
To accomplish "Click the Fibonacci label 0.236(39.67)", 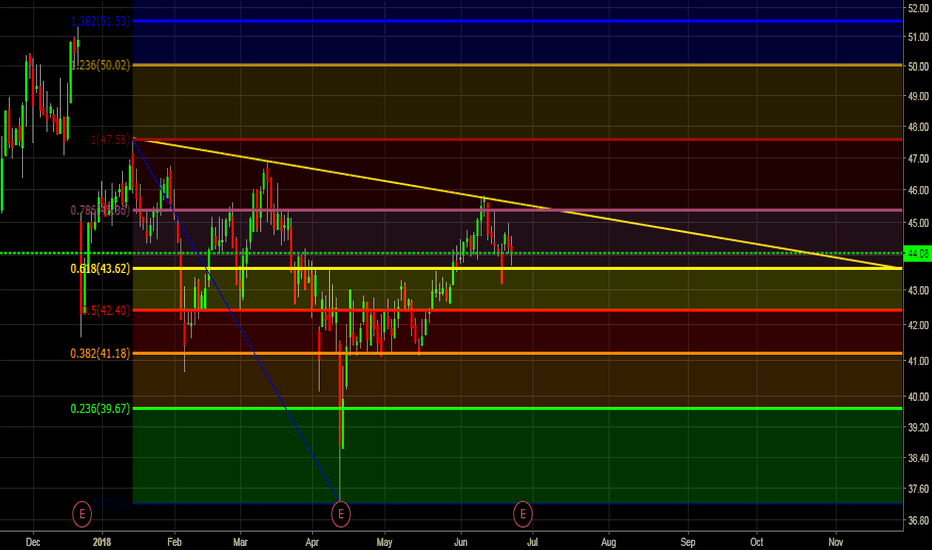I will coord(100,408).
